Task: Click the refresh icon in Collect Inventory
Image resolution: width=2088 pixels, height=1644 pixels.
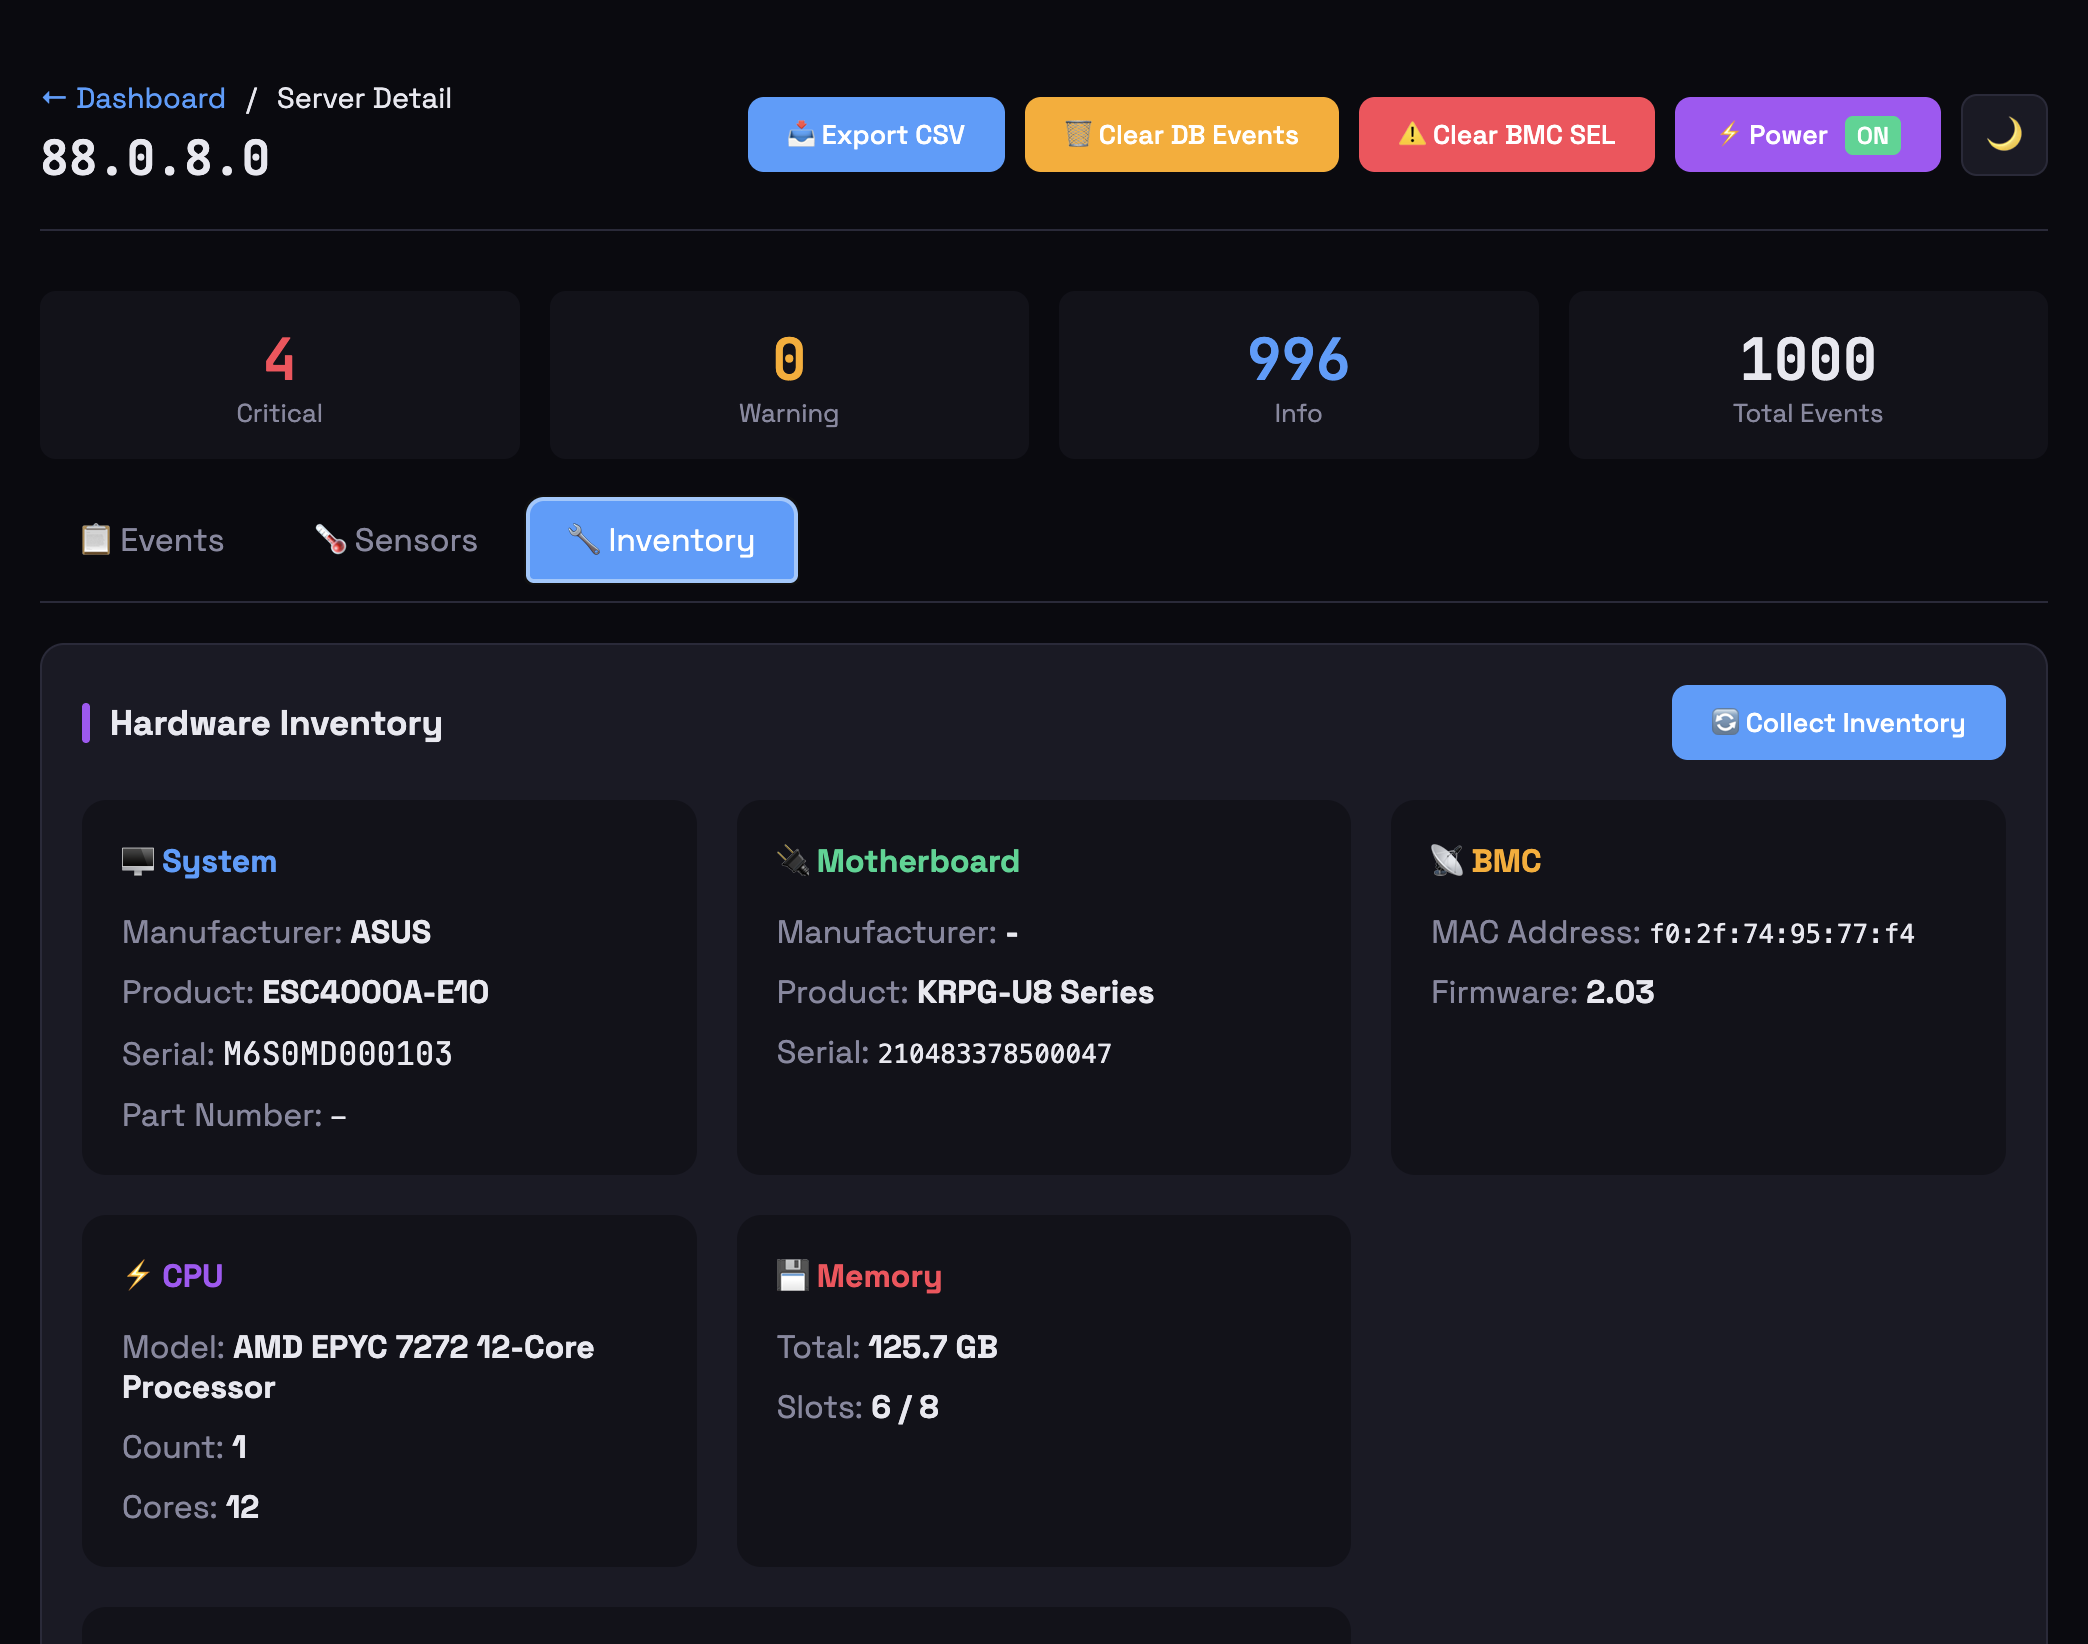Action: coord(1725,722)
